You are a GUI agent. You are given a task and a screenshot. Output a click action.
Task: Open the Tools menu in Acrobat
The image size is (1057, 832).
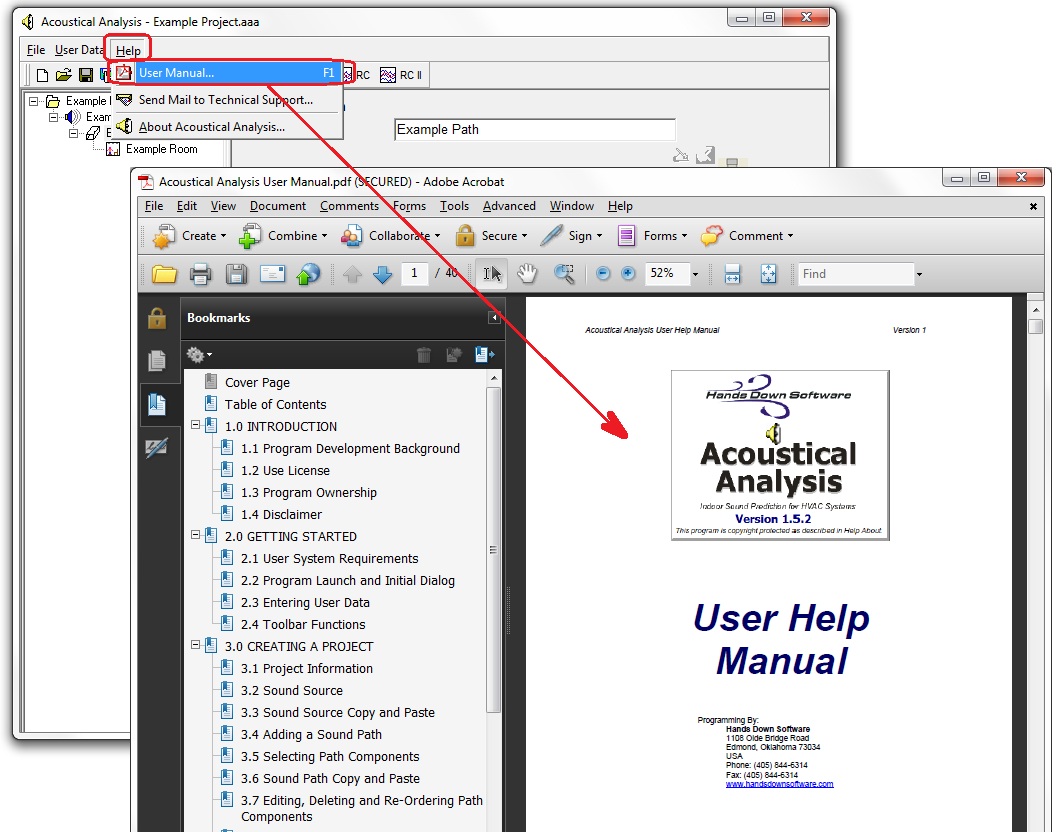pos(454,206)
